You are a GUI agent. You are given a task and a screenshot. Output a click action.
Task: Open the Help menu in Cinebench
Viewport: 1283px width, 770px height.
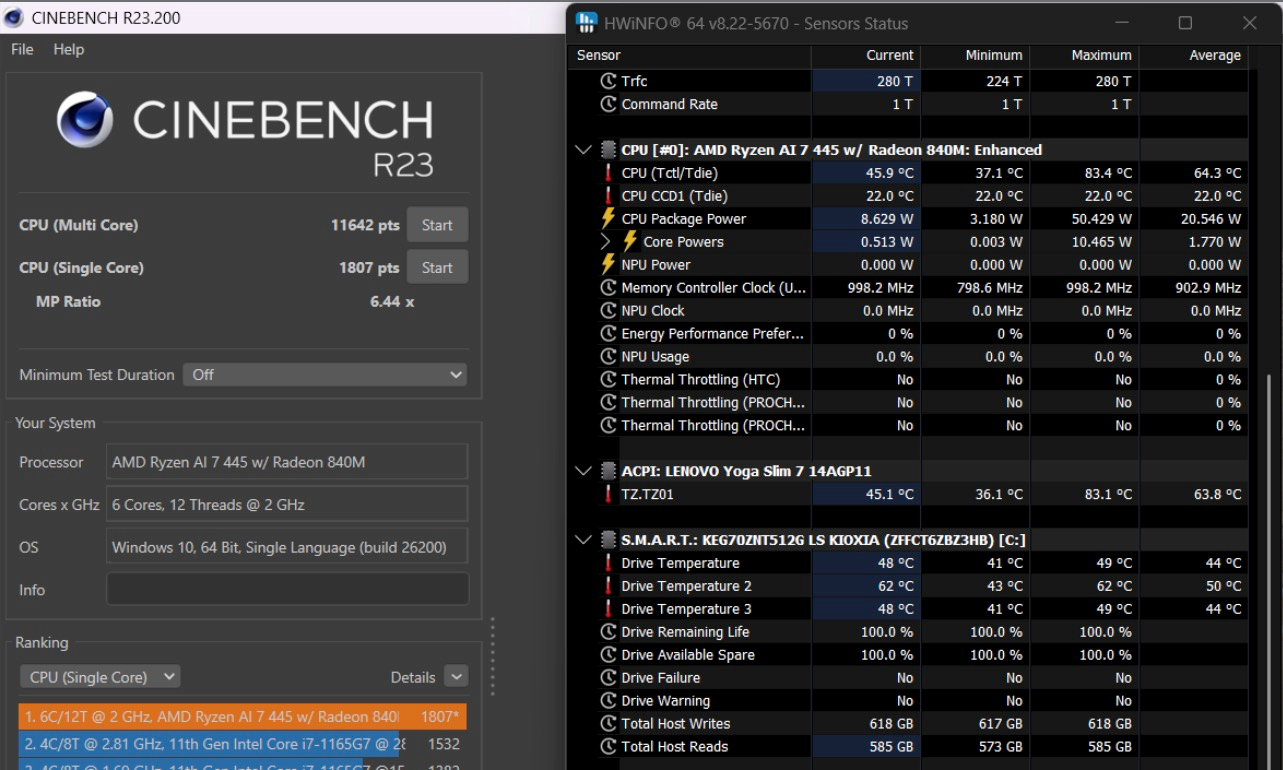(x=69, y=49)
